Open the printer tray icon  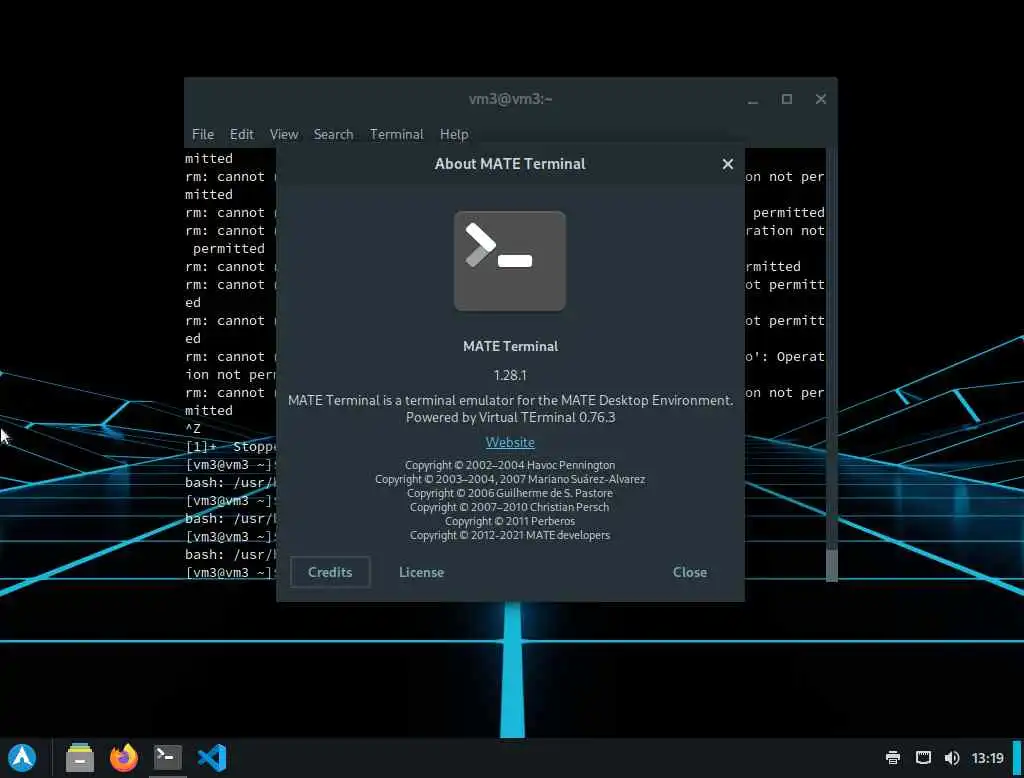tap(892, 758)
